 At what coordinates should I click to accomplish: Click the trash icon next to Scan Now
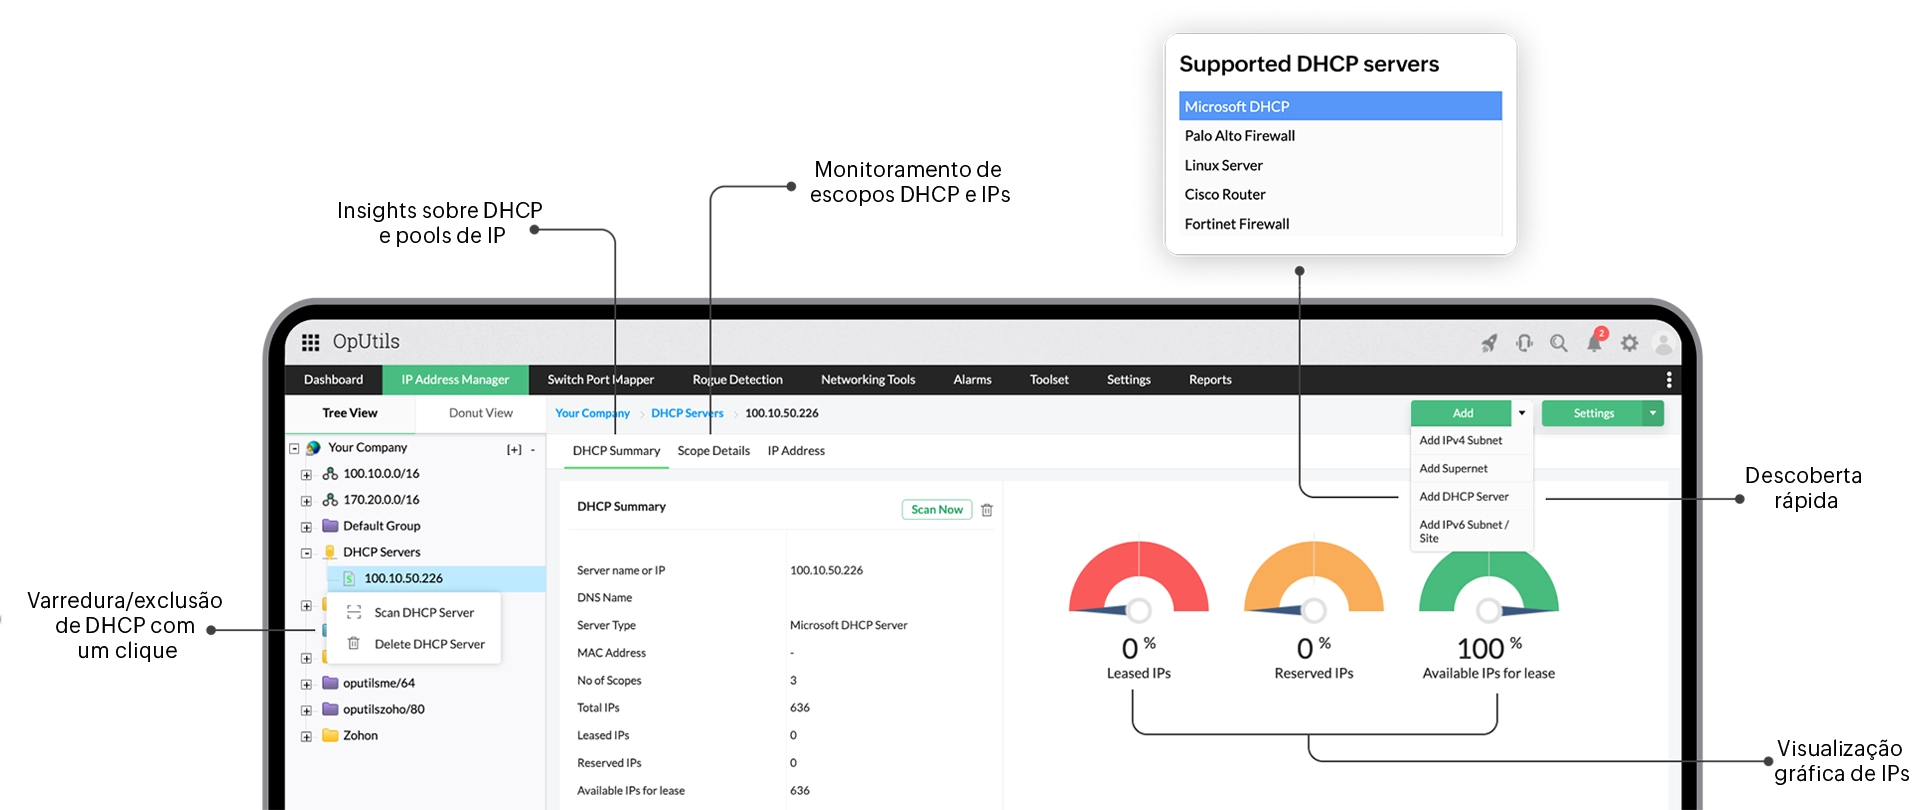(987, 510)
